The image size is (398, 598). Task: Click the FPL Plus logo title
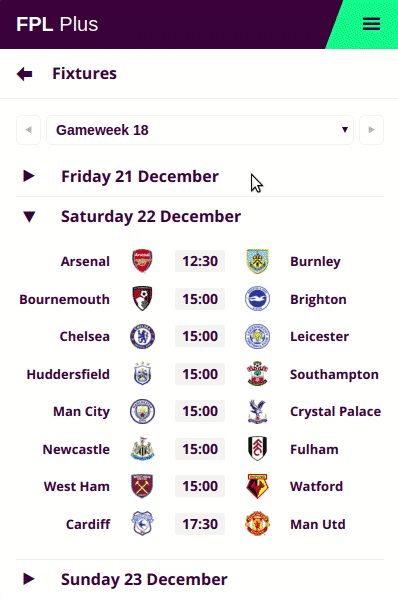[x=57, y=24]
